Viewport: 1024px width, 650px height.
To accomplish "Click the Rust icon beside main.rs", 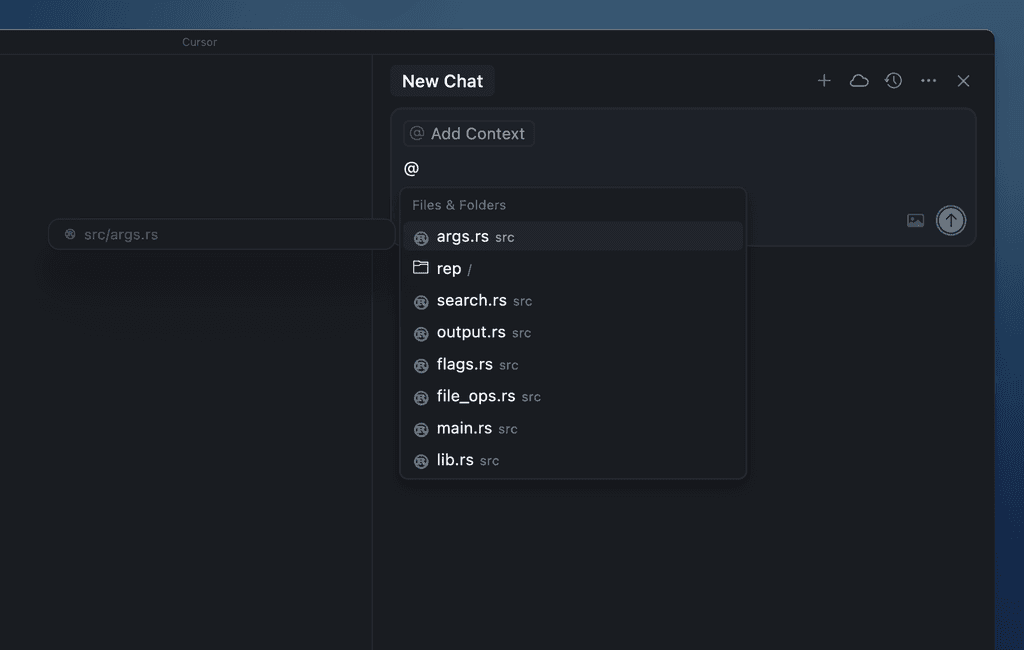I will [421, 429].
